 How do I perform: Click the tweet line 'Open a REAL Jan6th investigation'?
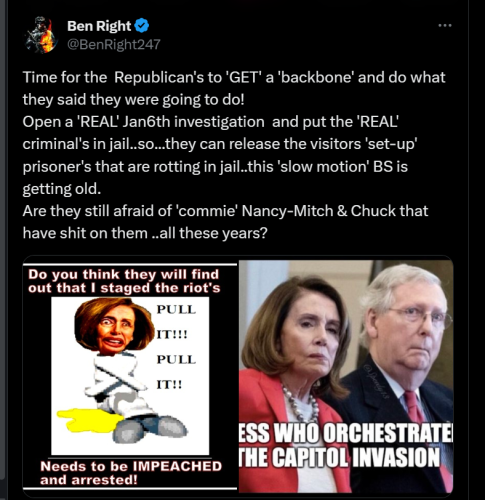tap(211, 122)
